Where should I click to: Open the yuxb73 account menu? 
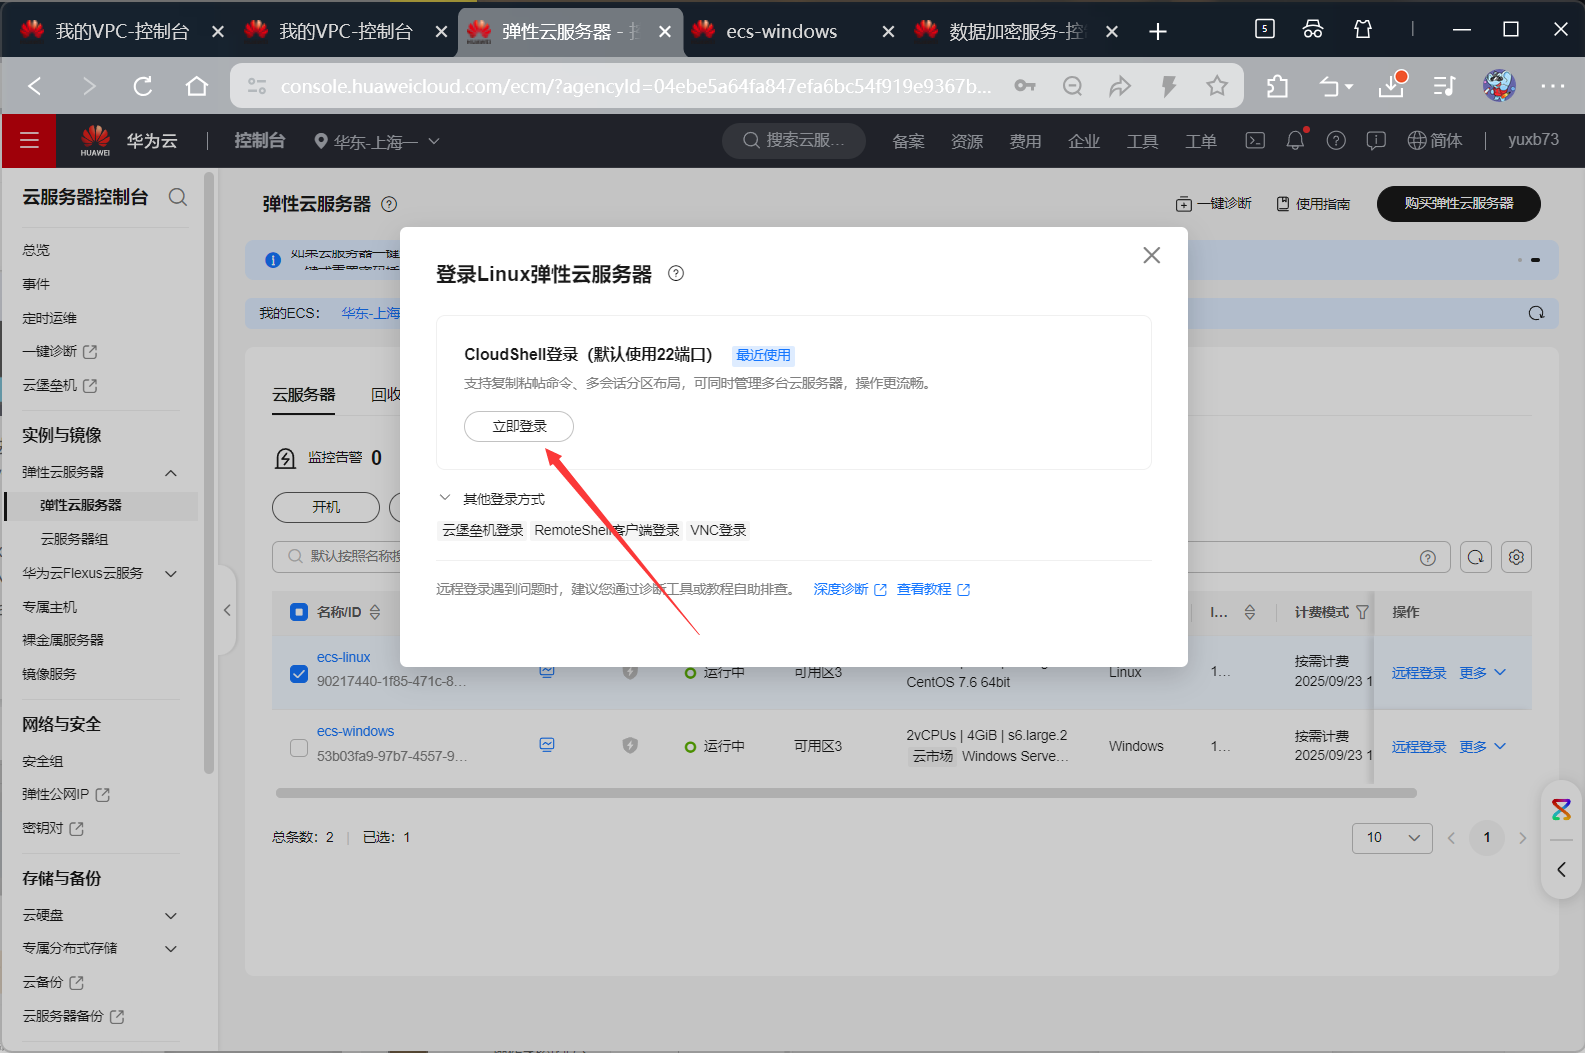point(1533,140)
